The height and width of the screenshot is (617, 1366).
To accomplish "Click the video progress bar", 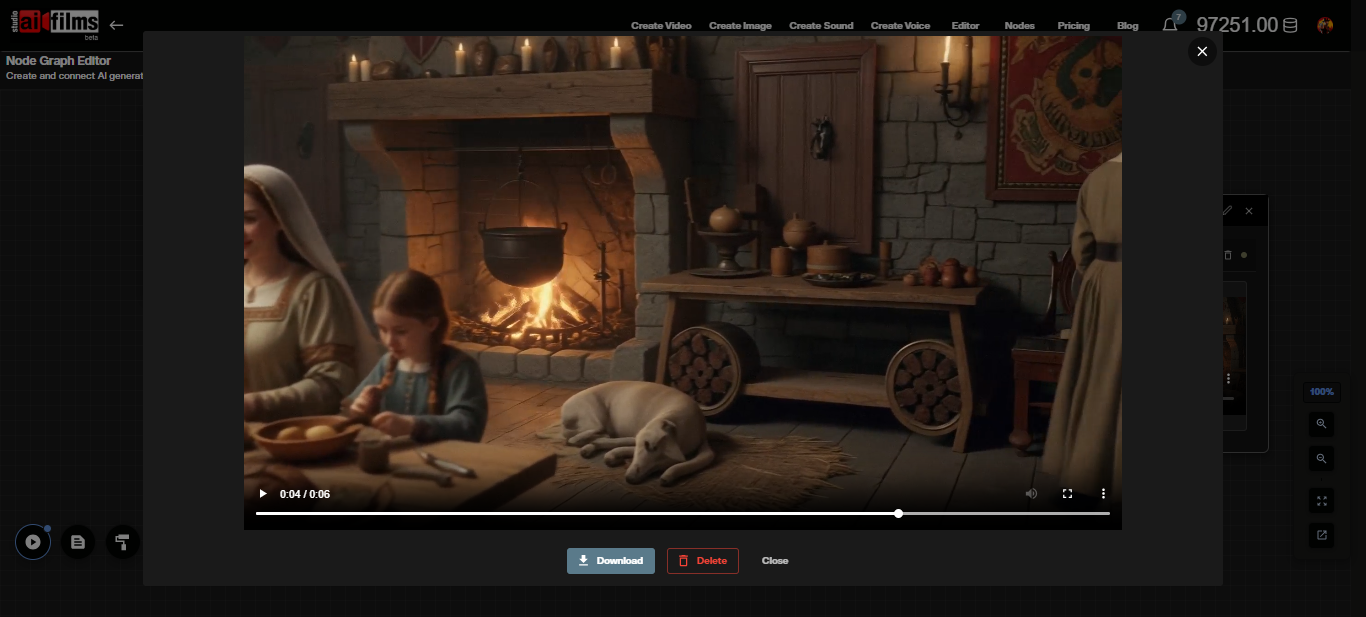I will tap(683, 513).
